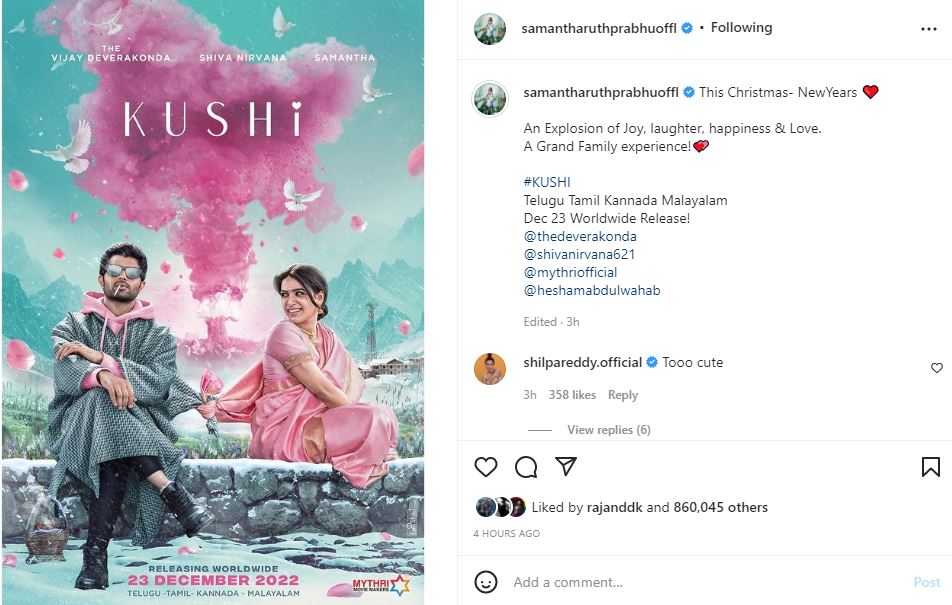Open the three-dot more options menu

pos(929,29)
